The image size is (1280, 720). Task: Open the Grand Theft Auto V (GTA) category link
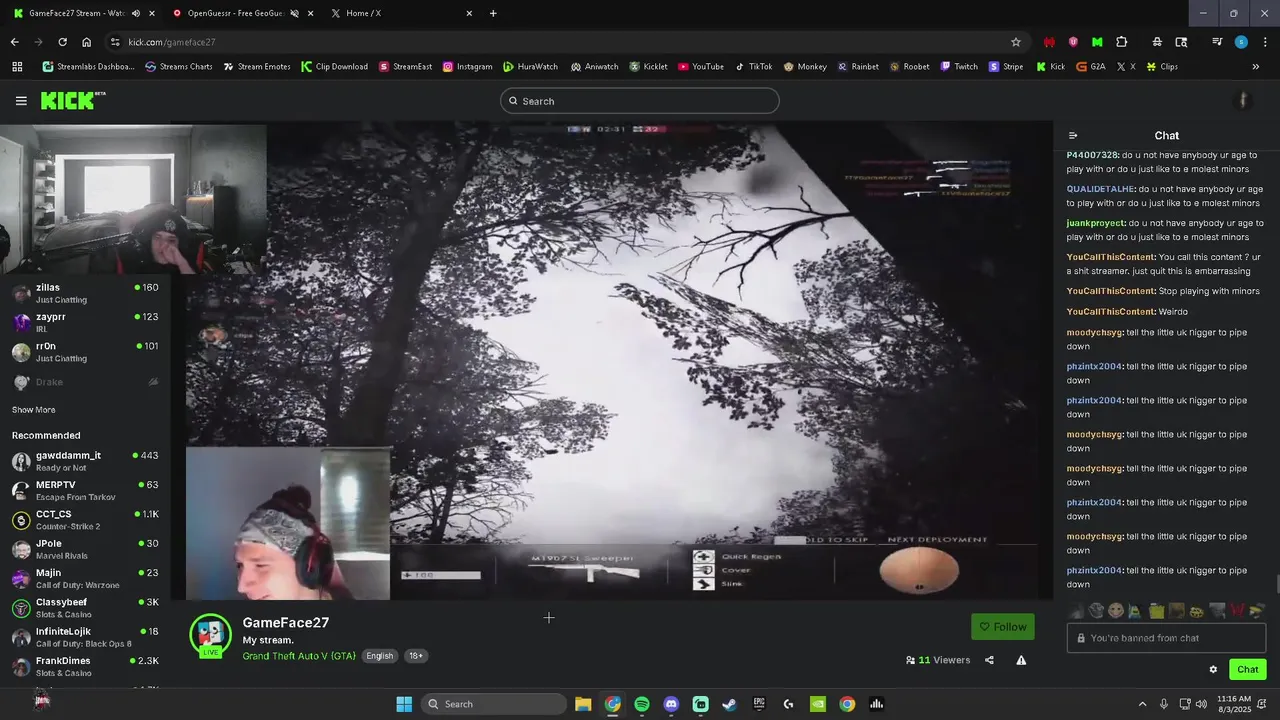click(x=299, y=656)
